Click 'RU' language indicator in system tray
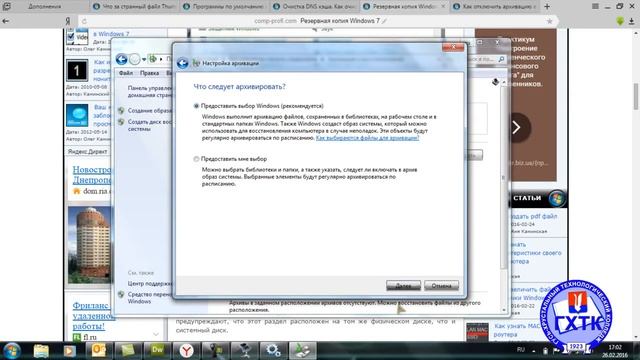640x360 pixels. tap(520, 350)
